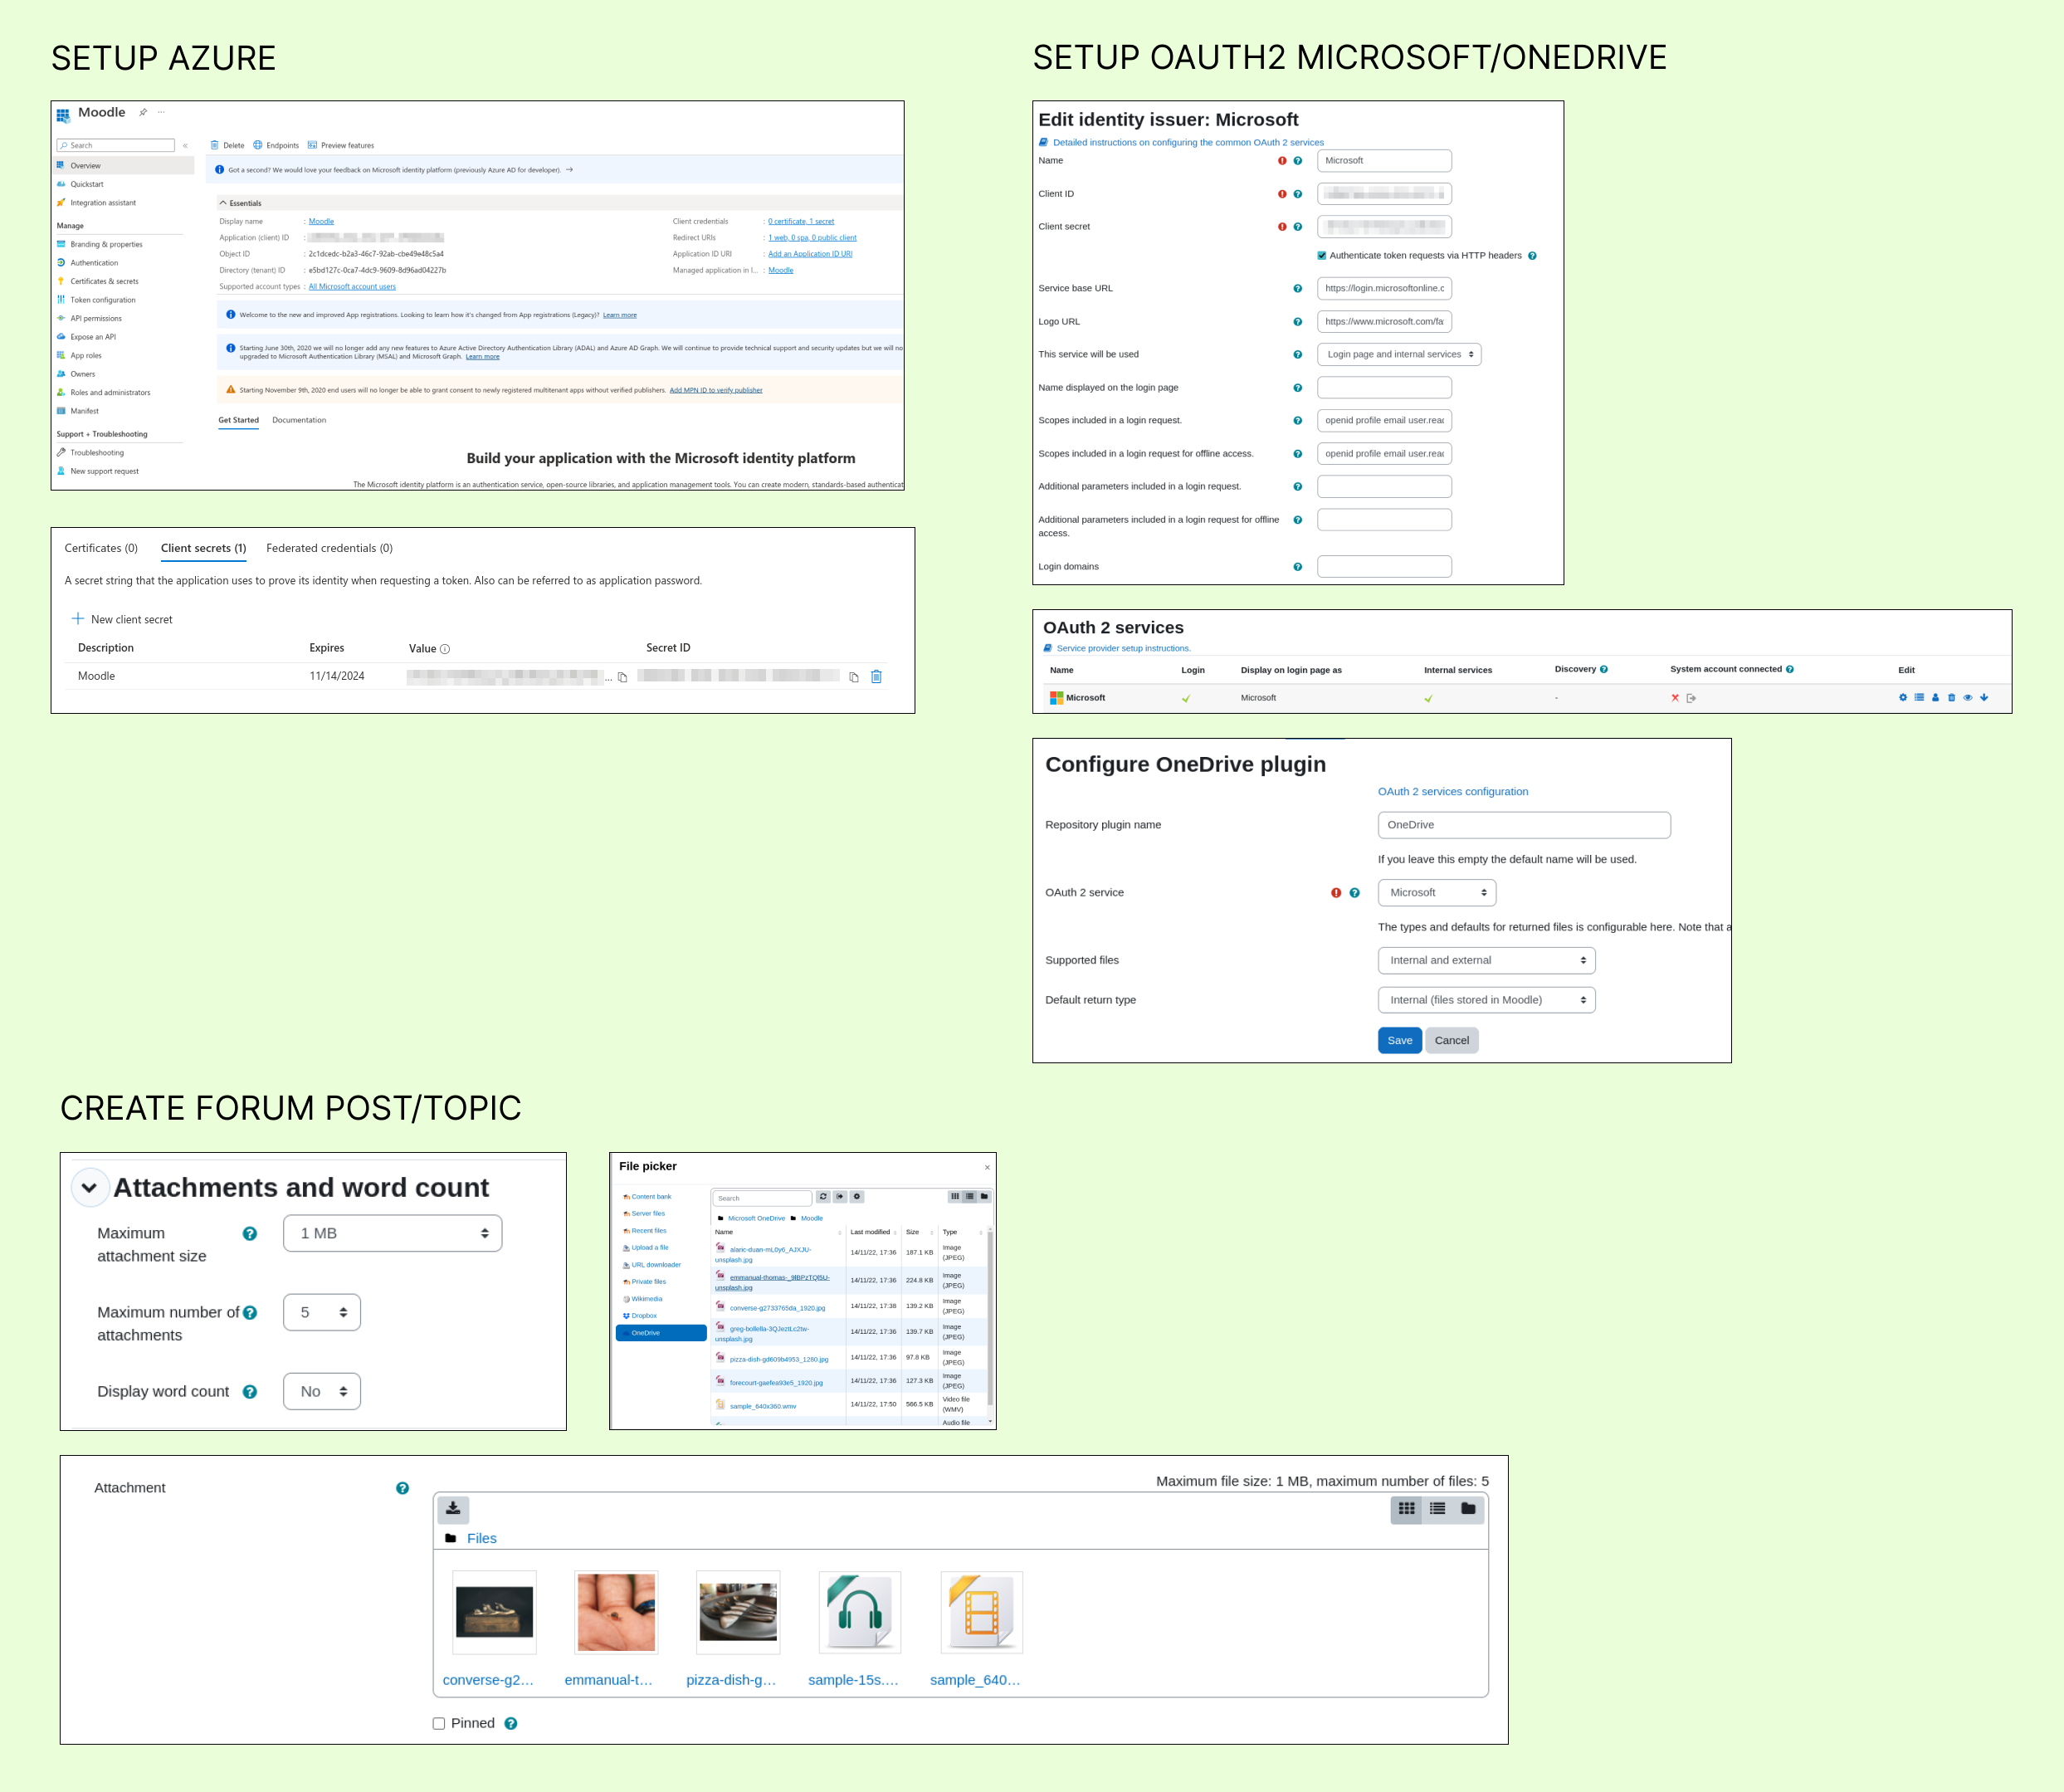The width and height of the screenshot is (2064, 1792).
Task: Click the sample-15s audio attachment thumbnail
Action: point(860,1611)
